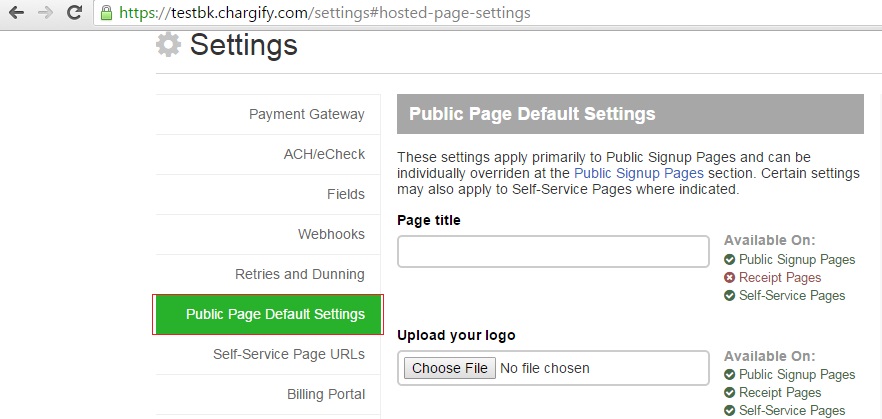Click the browser forward arrow
Image resolution: width=882 pixels, height=419 pixels.
point(46,12)
